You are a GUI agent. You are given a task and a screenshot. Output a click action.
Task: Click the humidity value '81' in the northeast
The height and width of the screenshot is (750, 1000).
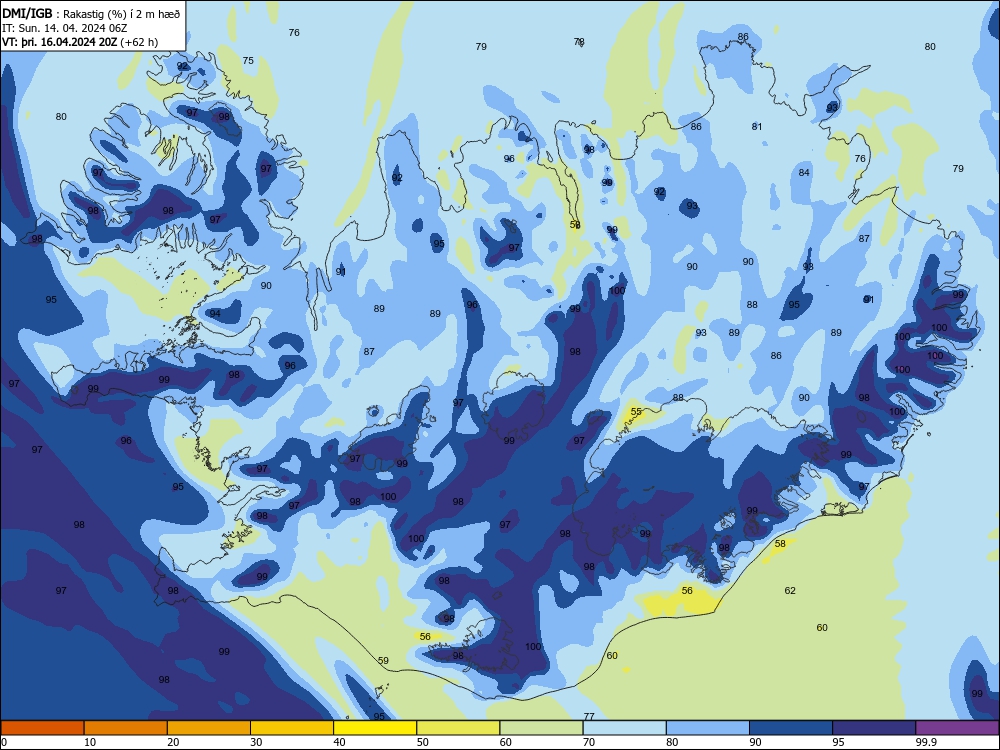[x=757, y=127]
